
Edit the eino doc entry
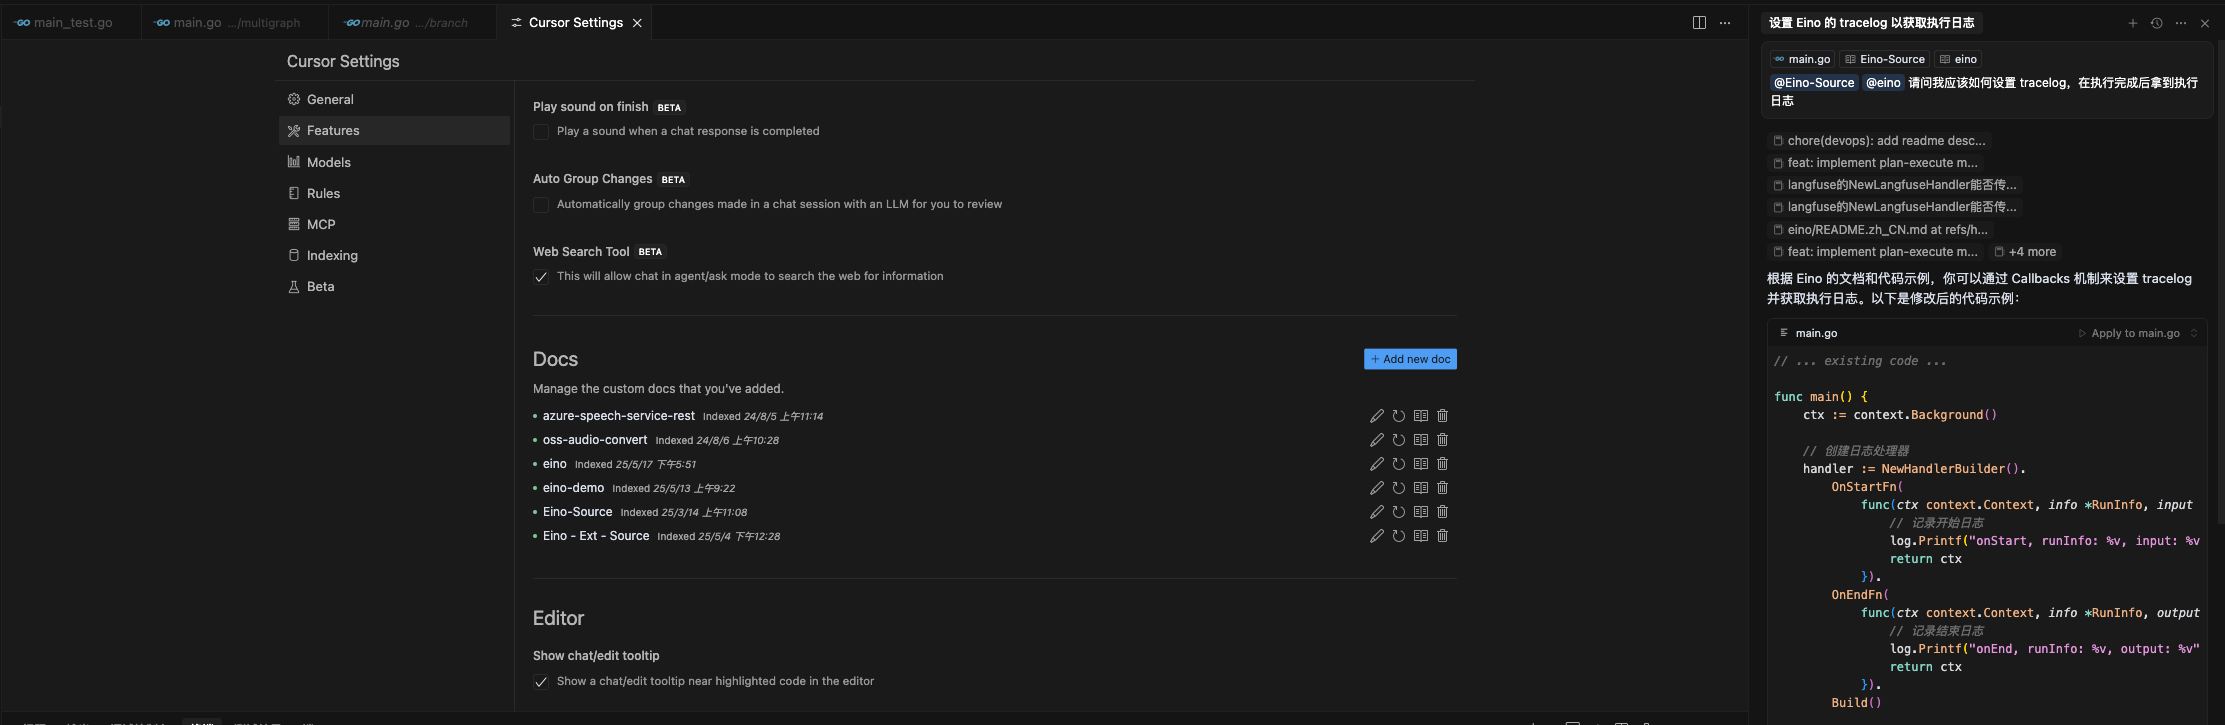tap(1377, 464)
